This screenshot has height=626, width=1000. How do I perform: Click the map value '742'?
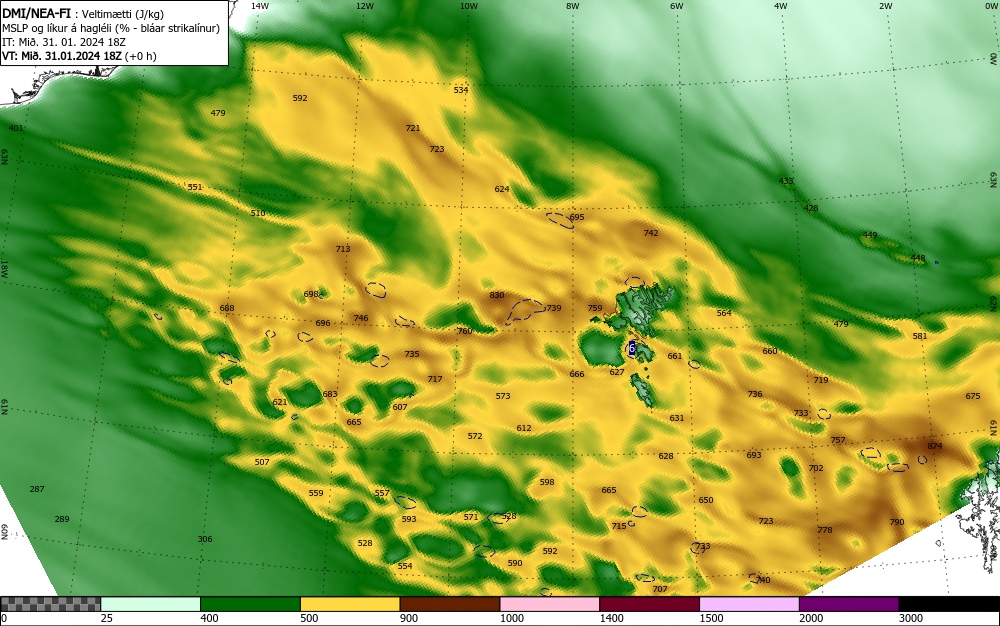pyautogui.click(x=651, y=233)
